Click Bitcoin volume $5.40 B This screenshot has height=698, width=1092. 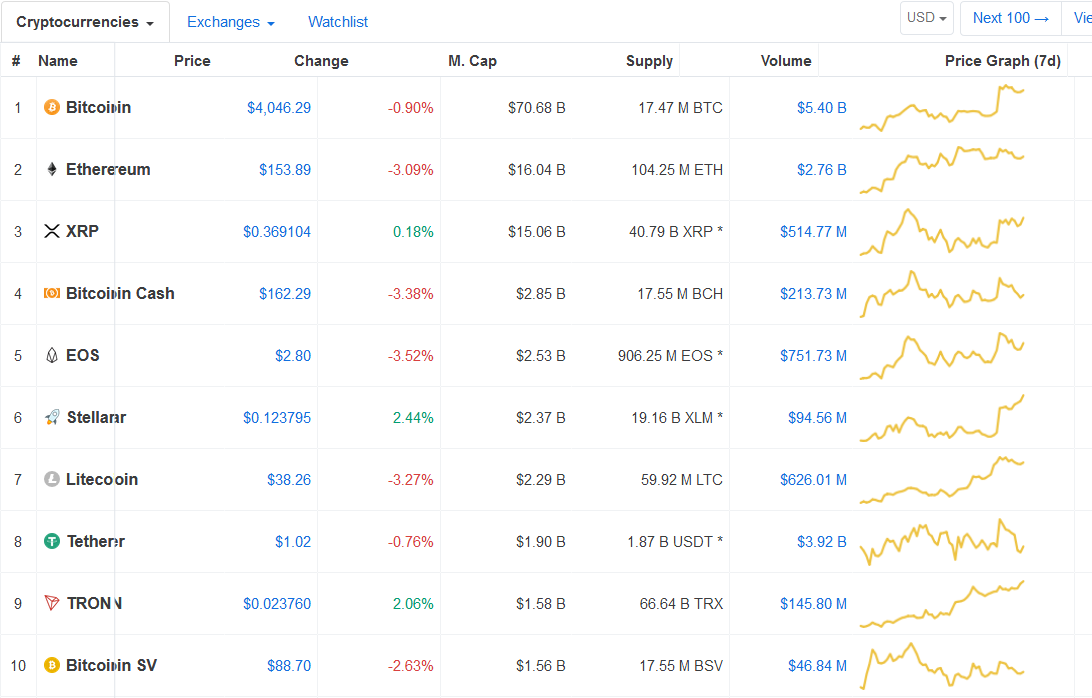tap(822, 108)
